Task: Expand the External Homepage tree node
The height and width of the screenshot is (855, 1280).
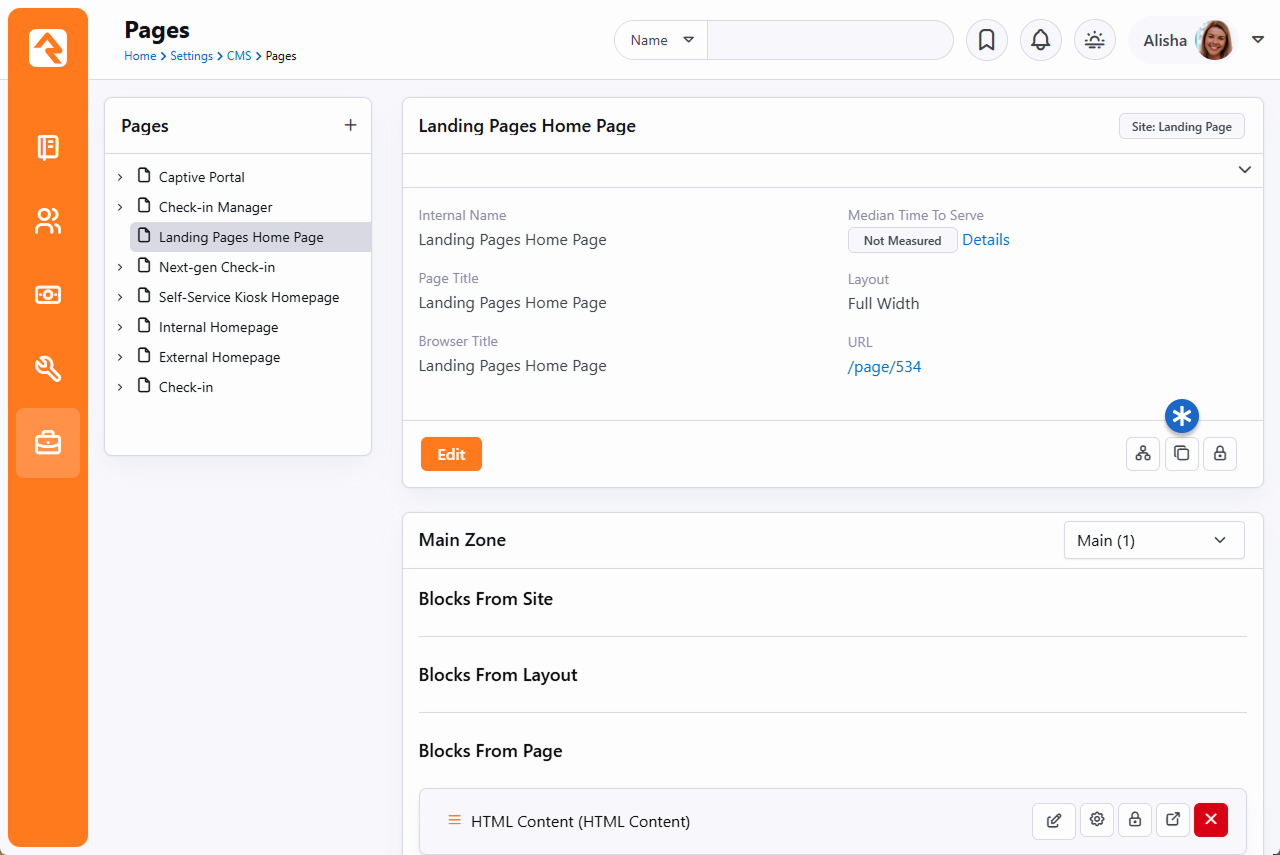Action: (x=120, y=357)
